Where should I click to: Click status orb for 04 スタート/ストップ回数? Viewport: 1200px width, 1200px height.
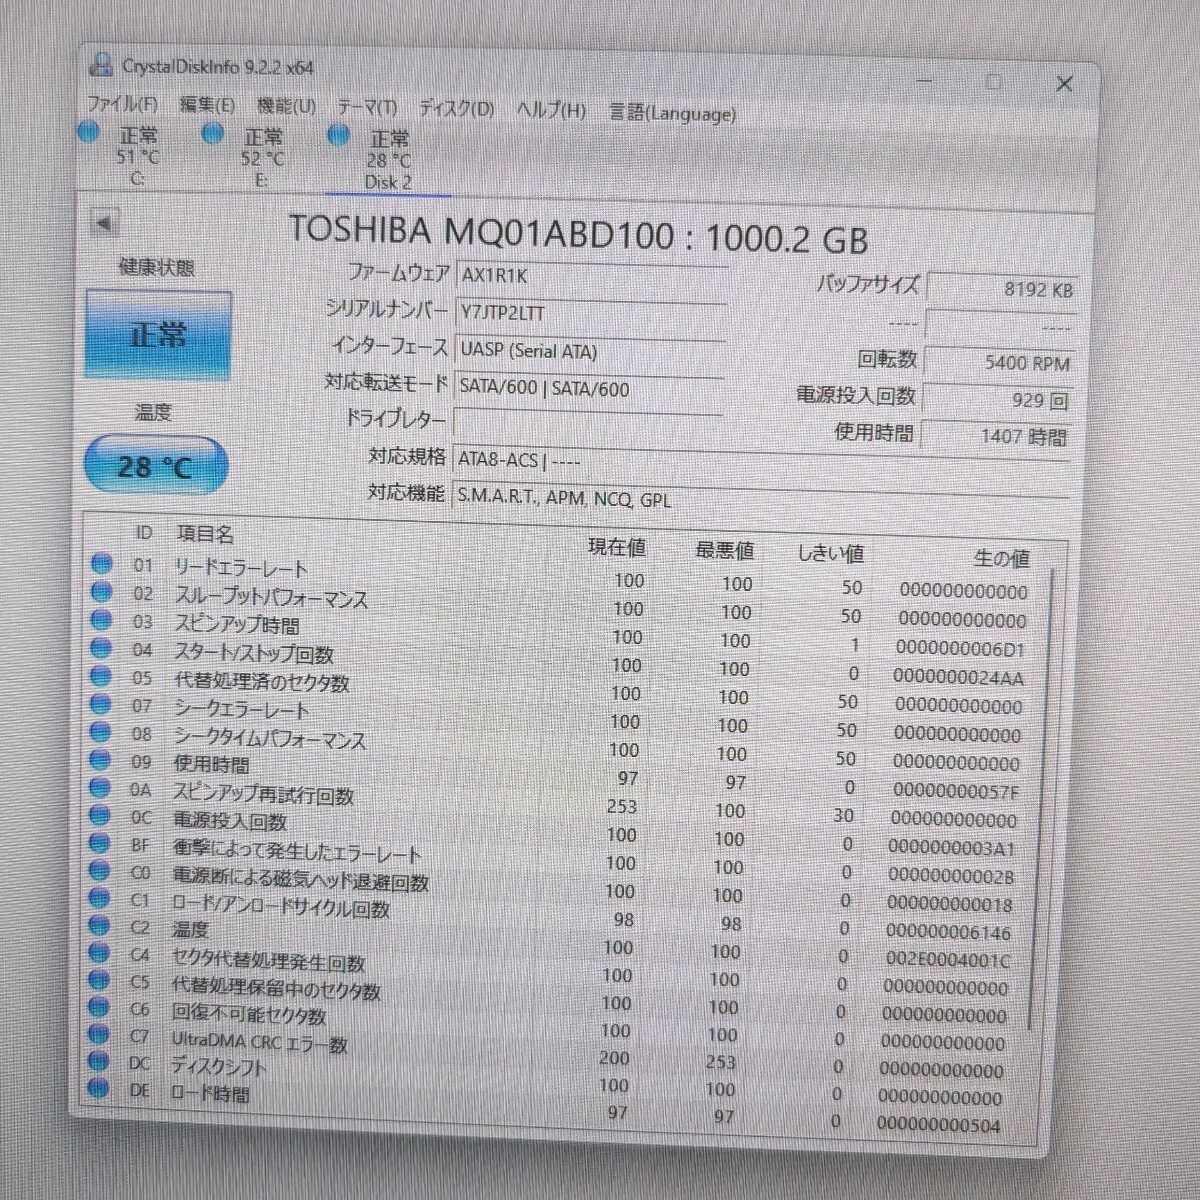[x=101, y=647]
